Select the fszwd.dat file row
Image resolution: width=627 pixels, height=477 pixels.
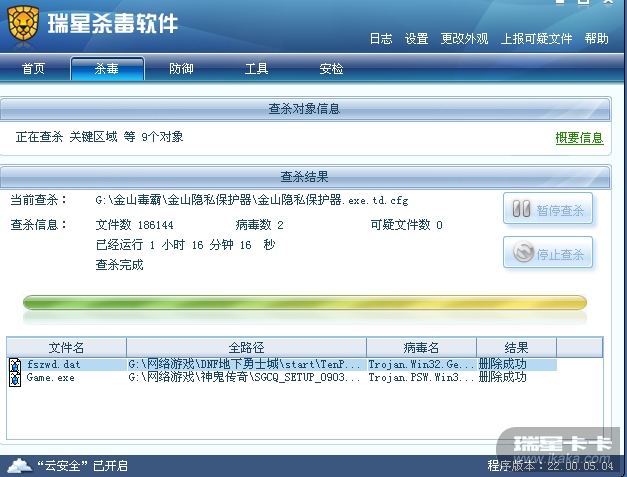(x=282, y=365)
